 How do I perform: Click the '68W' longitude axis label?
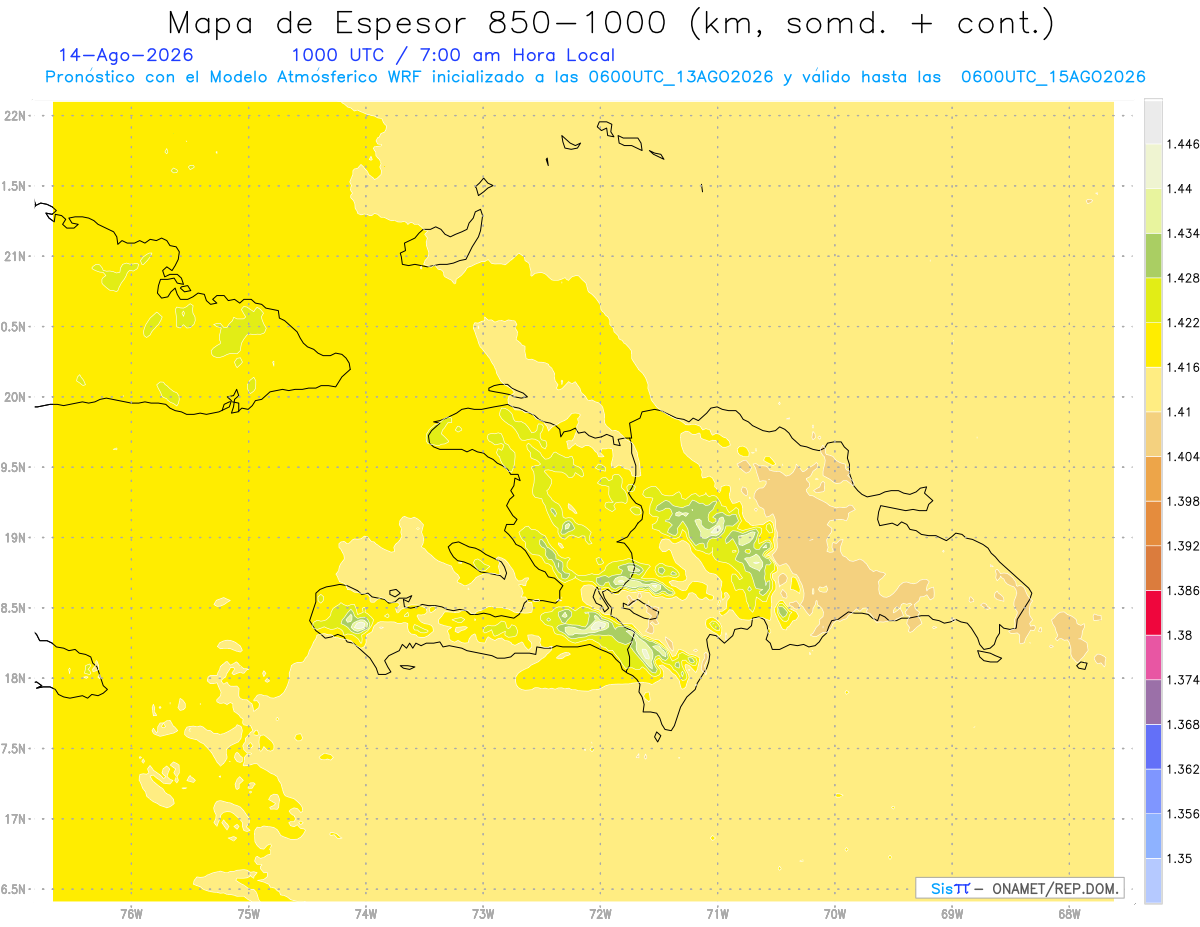click(1069, 914)
